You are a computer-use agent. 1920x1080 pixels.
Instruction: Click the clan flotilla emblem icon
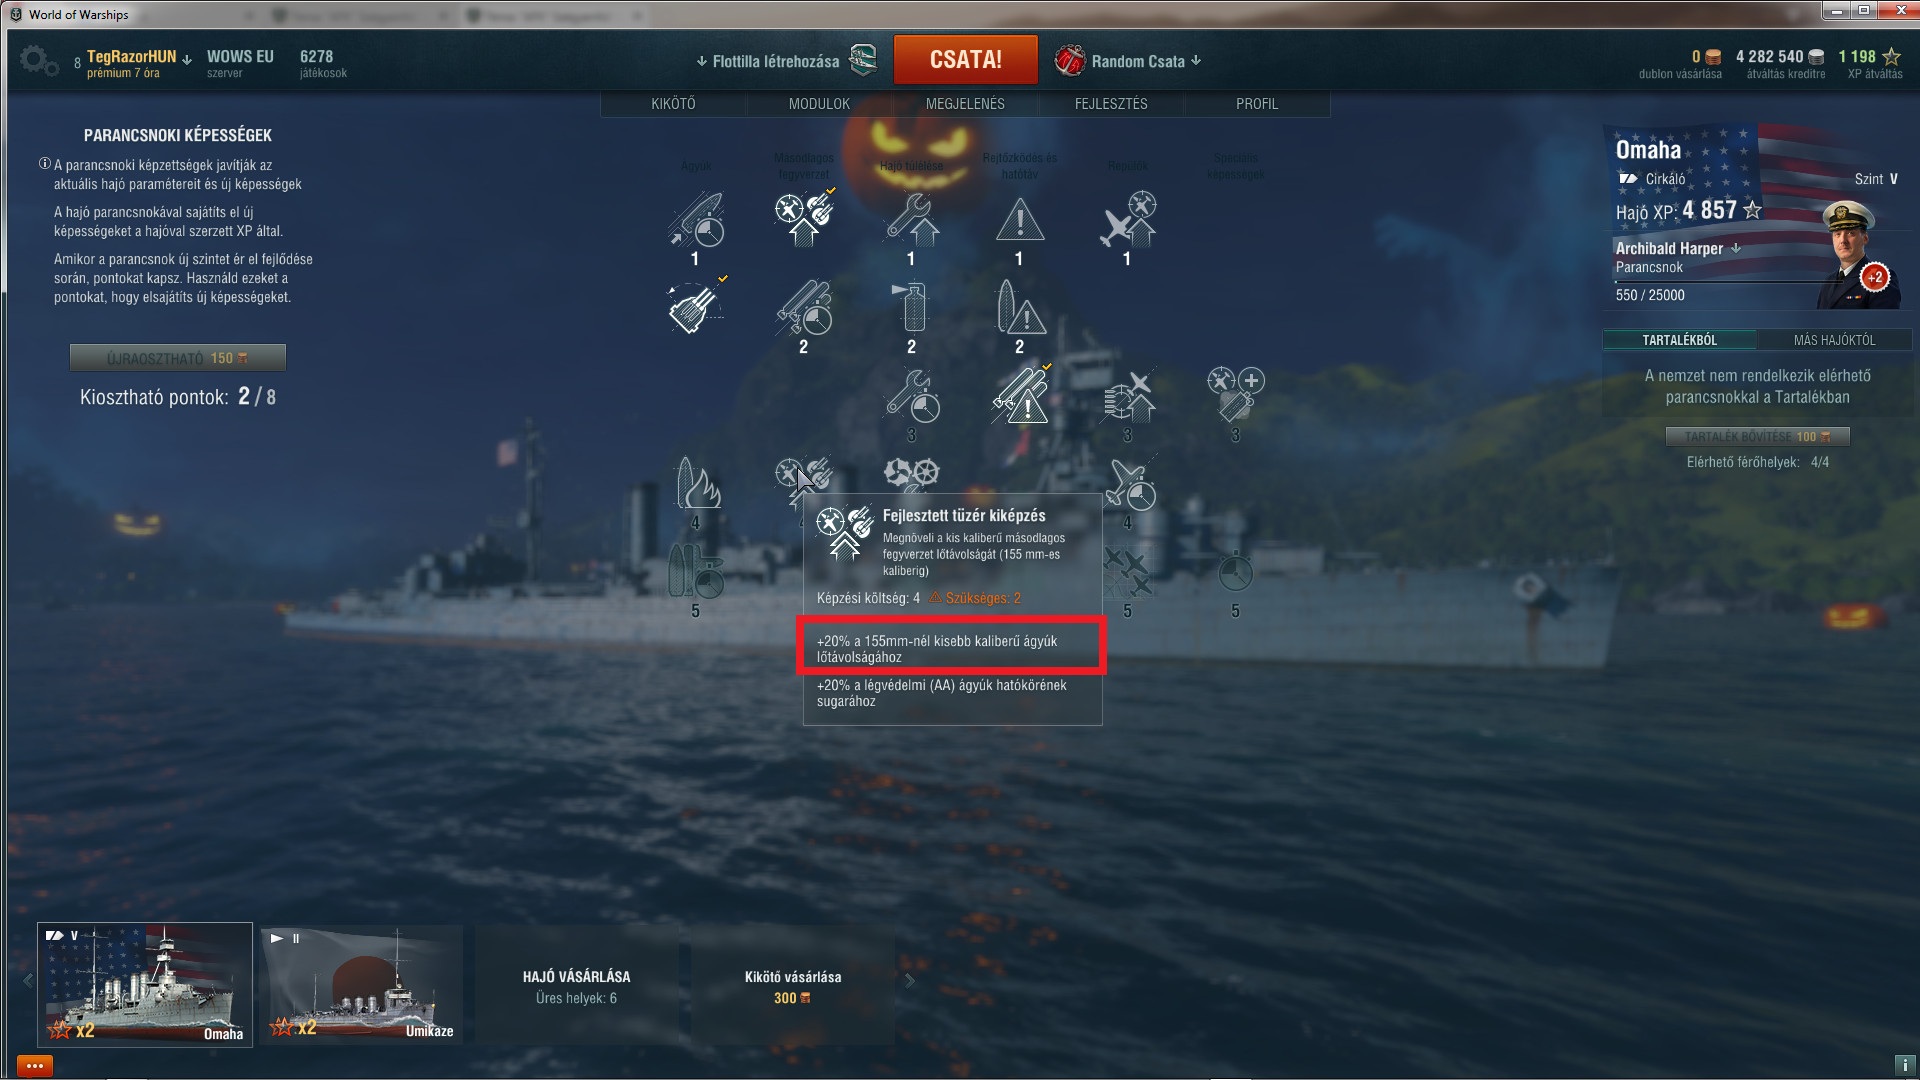(x=863, y=60)
